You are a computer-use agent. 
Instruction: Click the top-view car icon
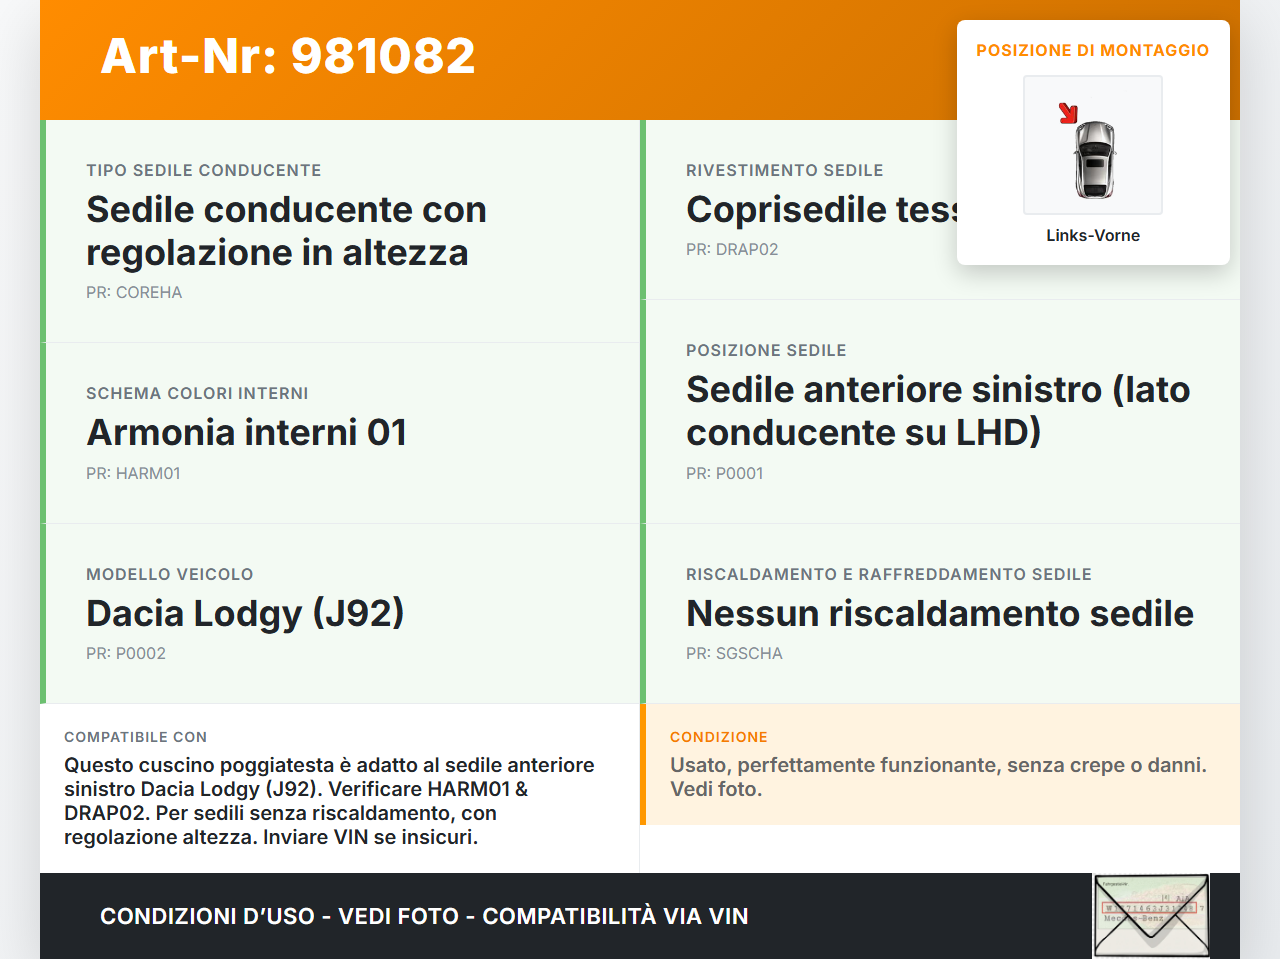pos(1094,160)
